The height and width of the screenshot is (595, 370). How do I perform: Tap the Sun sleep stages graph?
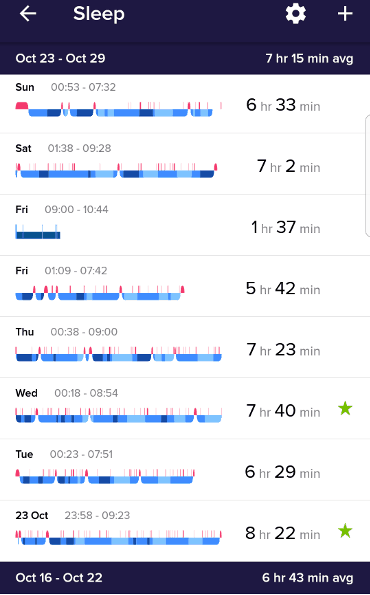point(119,109)
